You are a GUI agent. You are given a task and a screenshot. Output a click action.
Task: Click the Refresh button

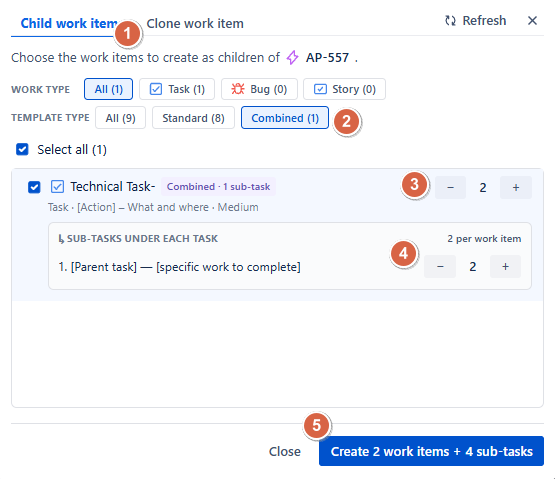point(475,21)
